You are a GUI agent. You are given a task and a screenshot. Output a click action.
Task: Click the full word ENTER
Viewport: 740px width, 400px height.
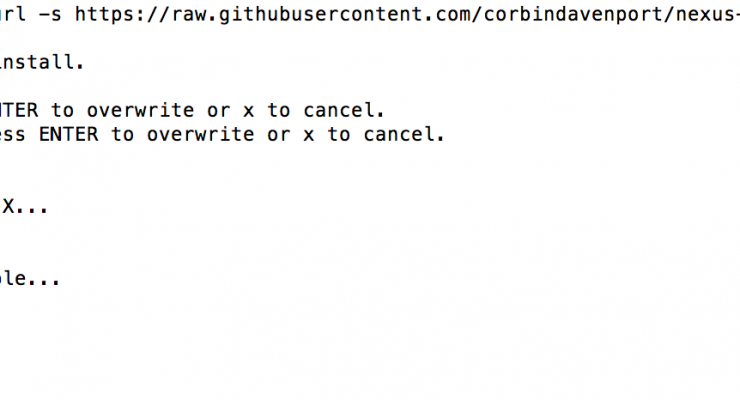point(68,134)
